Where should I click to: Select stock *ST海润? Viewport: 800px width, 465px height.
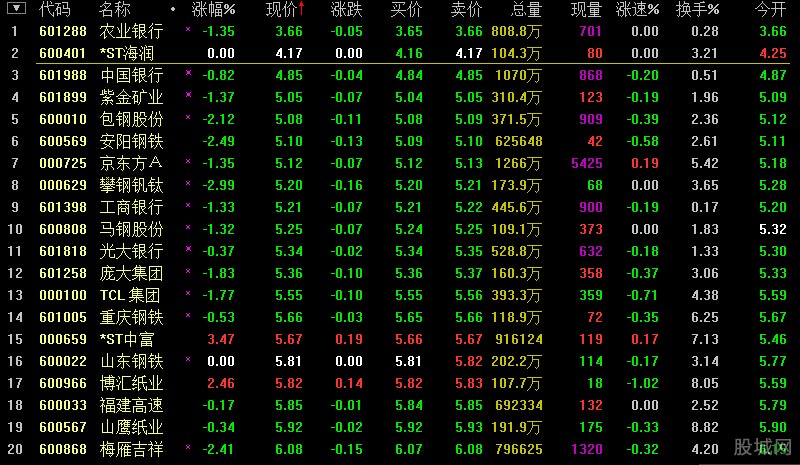coord(127,53)
